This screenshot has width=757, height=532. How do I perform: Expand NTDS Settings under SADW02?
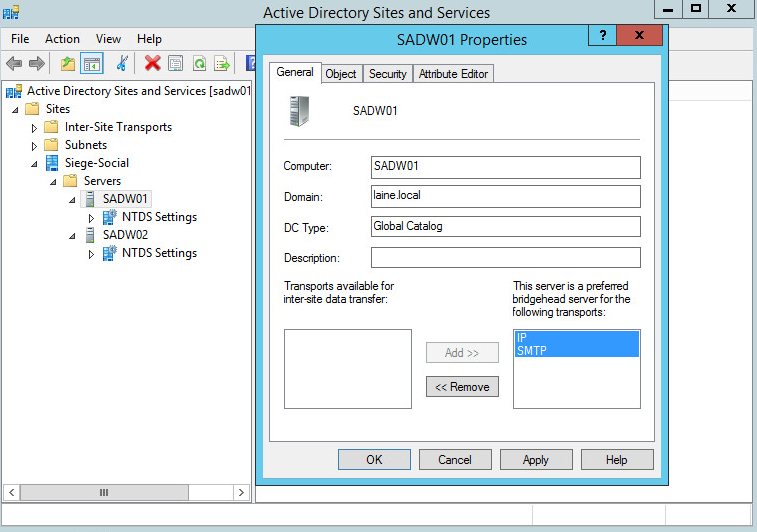pos(91,254)
